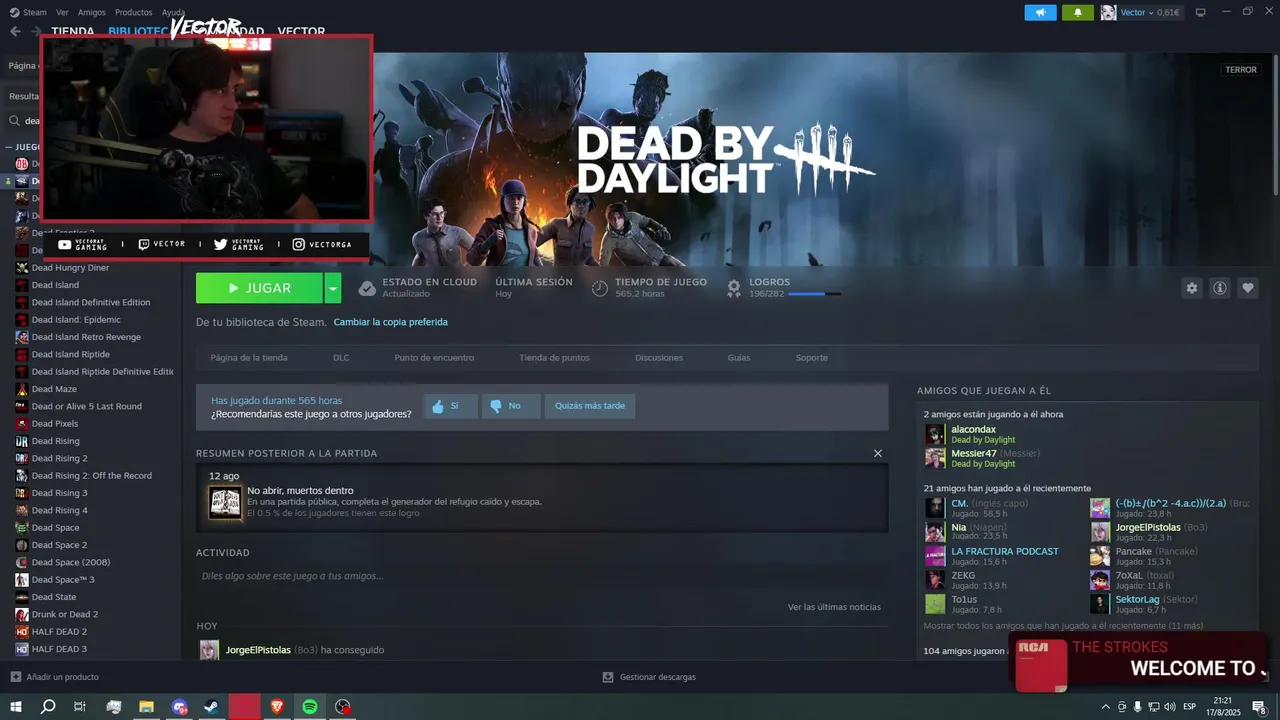Open the DLC tab
Screen dimensions: 1280x720
[x=341, y=358]
